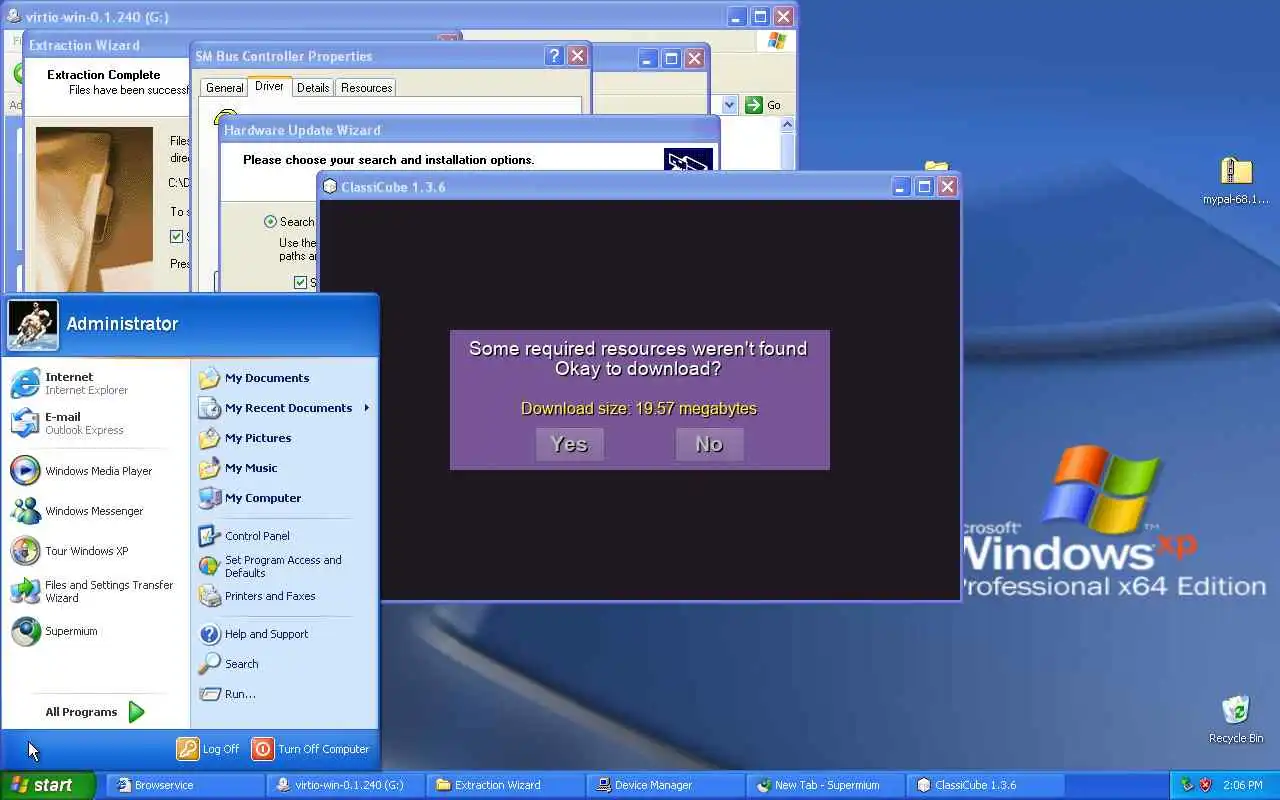Click scroll up arrow in virtio-win window
This screenshot has width=1280, height=800.
click(787, 125)
